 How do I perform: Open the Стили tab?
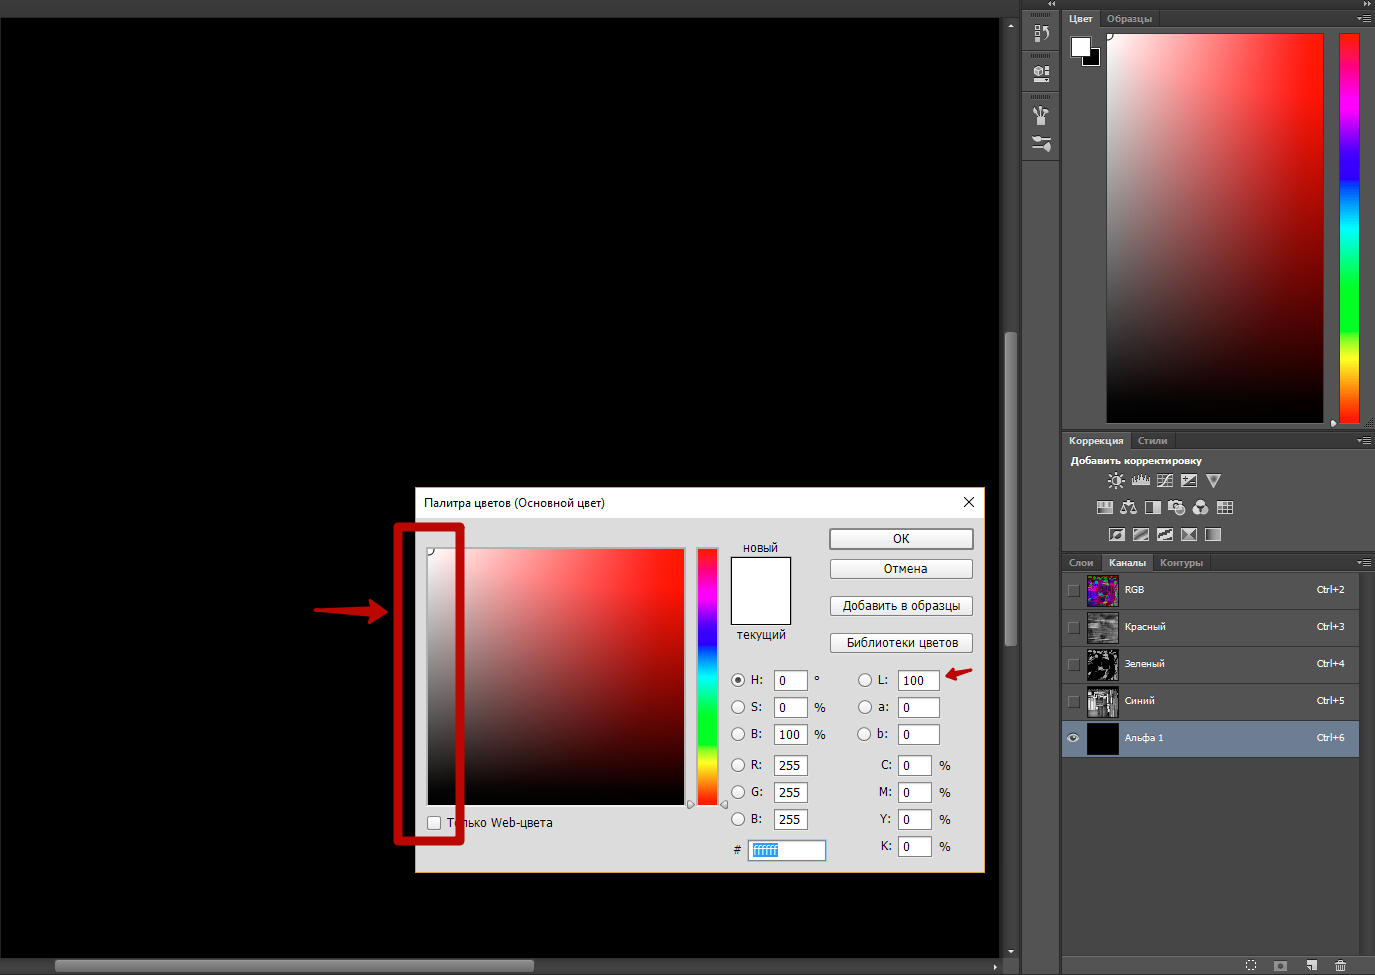point(1152,440)
